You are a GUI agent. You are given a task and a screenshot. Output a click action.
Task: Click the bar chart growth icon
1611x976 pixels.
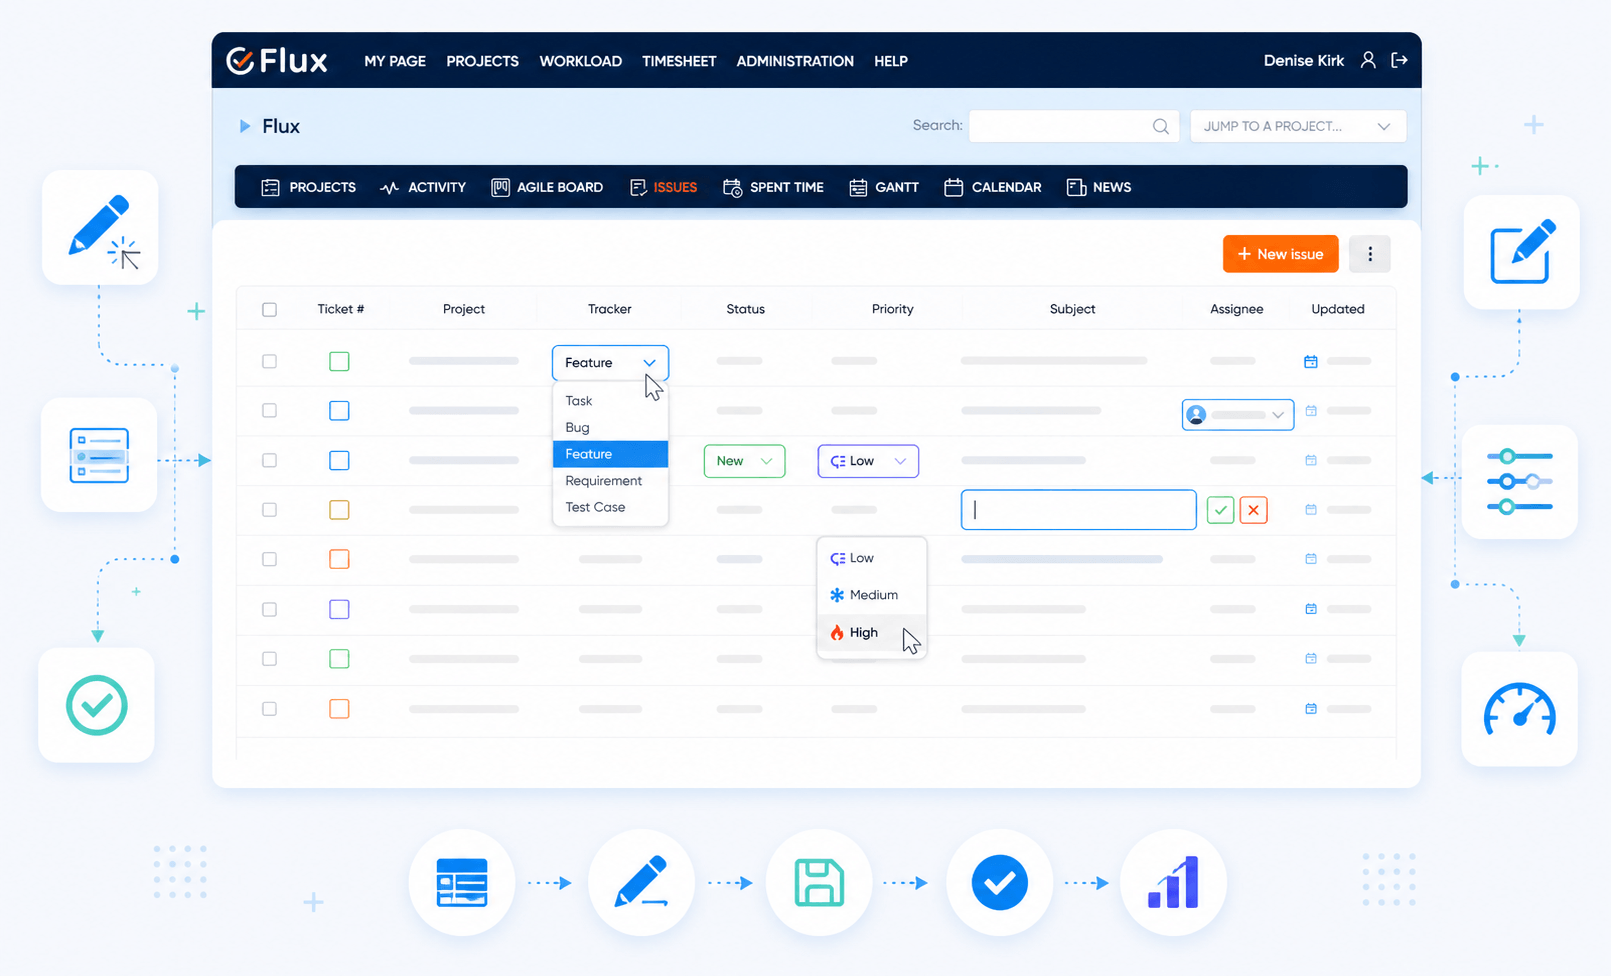coord(1173,883)
